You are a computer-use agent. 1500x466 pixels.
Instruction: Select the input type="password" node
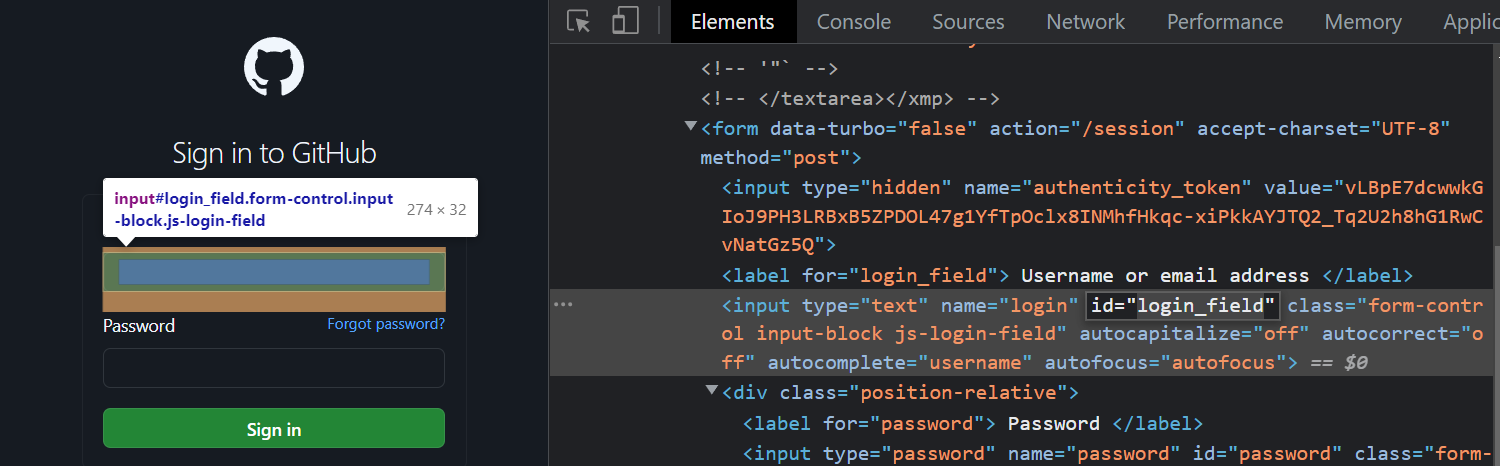pyautogui.click(x=1116, y=453)
